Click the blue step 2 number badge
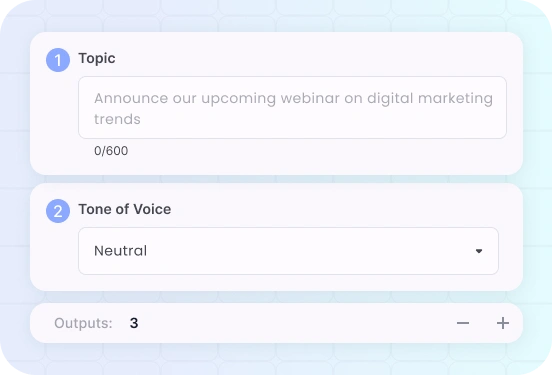Image resolution: width=552 pixels, height=375 pixels. 58,211
